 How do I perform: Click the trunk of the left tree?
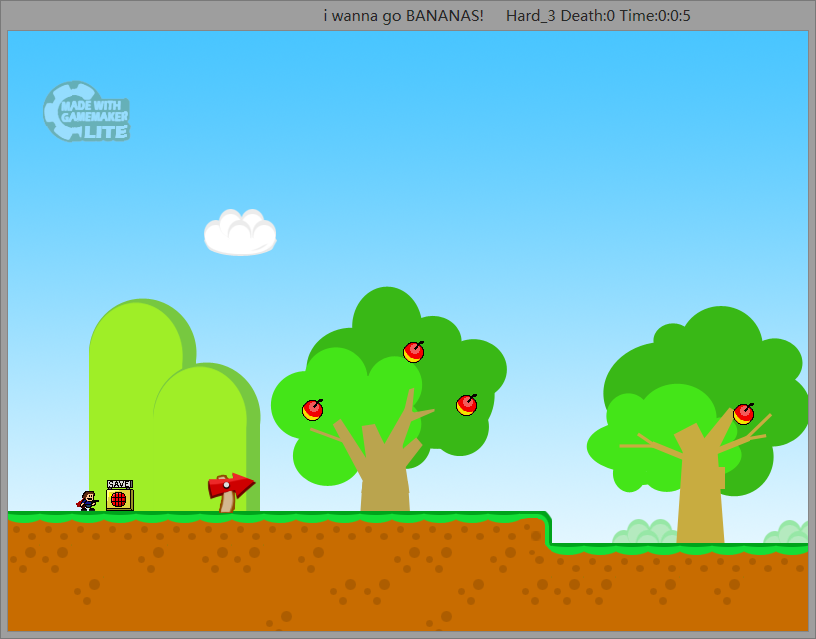click(385, 480)
